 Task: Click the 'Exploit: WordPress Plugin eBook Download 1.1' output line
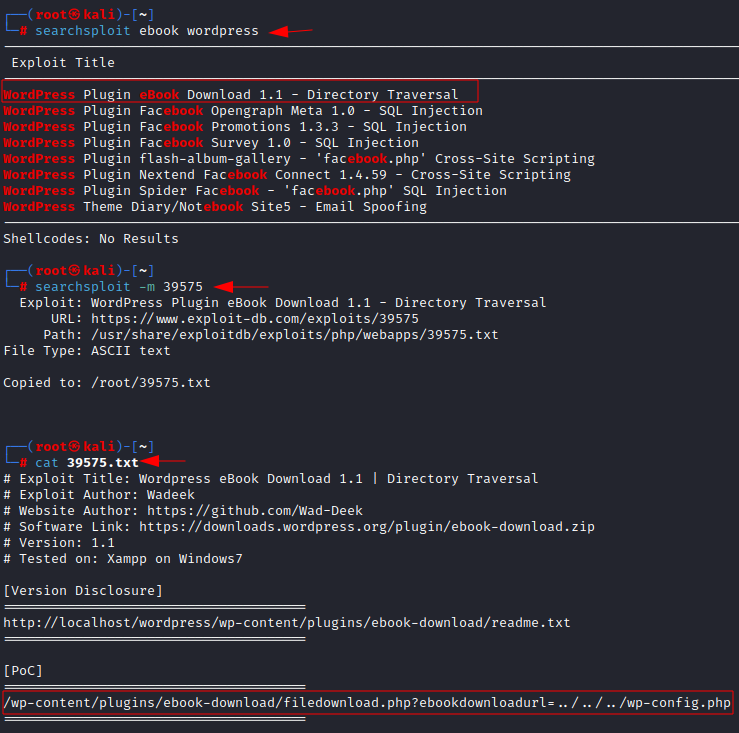(283, 303)
